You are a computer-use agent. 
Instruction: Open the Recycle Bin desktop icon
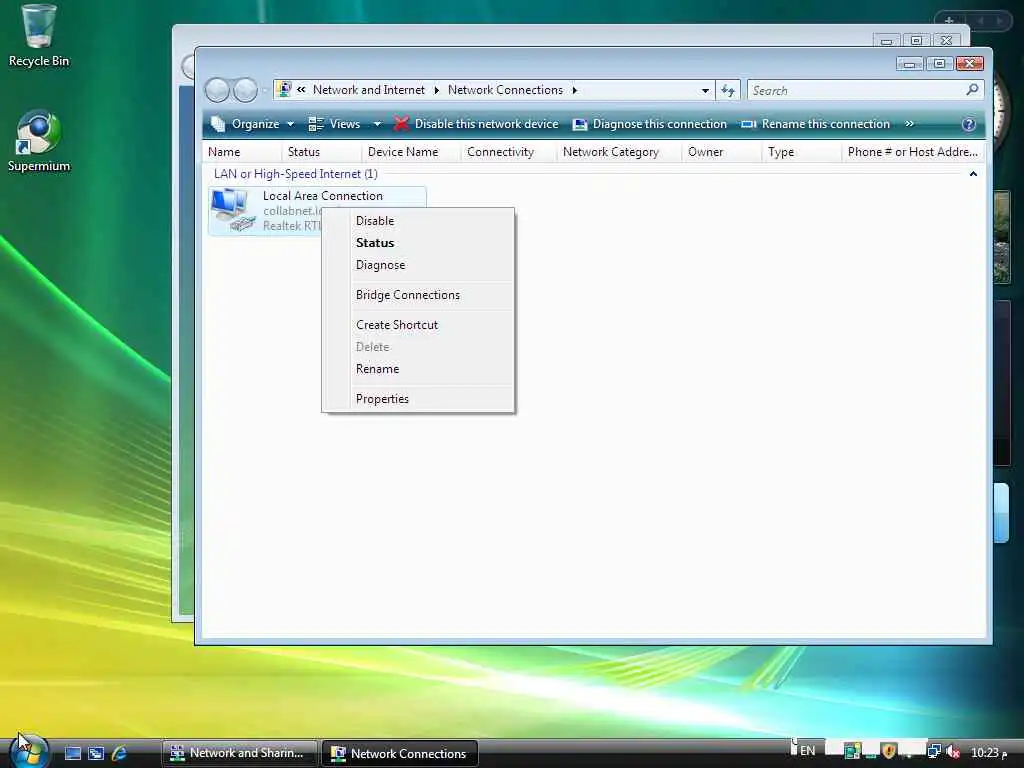(38, 36)
